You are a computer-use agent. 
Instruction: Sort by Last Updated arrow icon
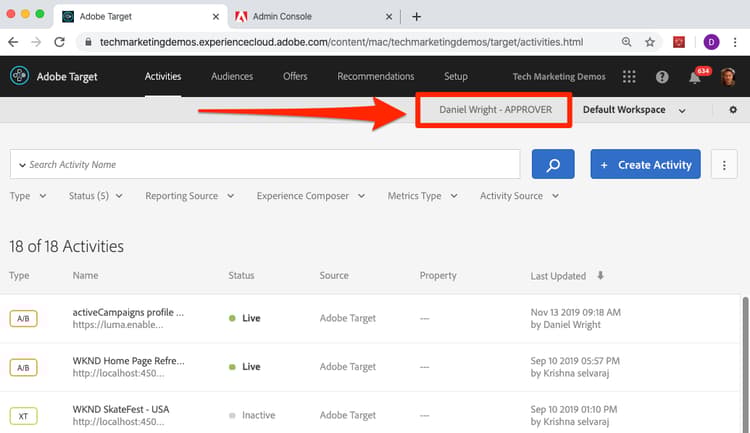(600, 275)
